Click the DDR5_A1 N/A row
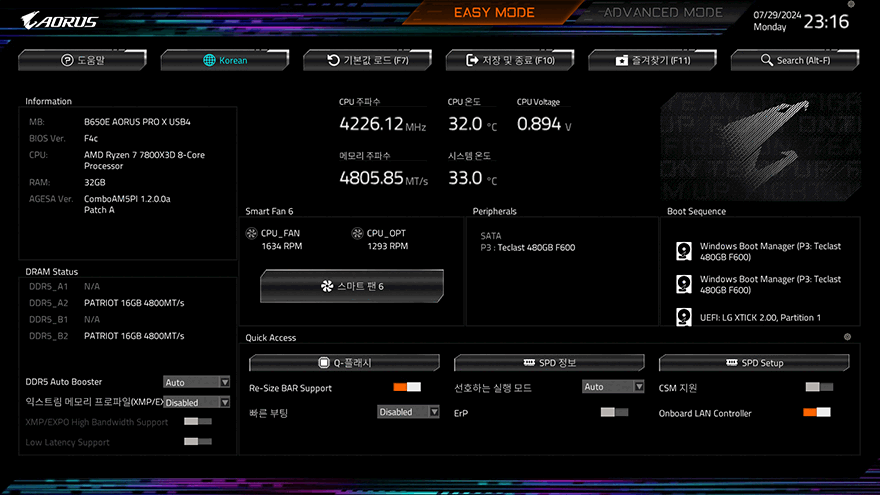The width and height of the screenshot is (880, 495). click(65, 287)
